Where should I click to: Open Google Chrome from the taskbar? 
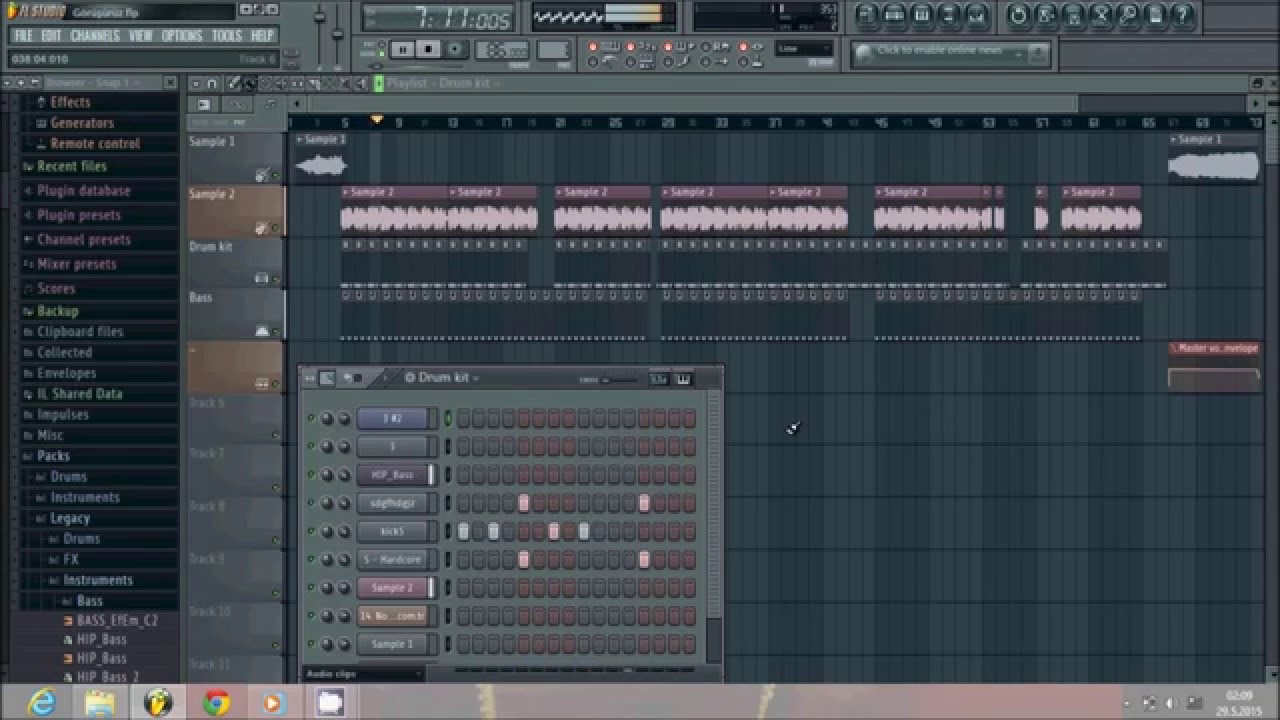pos(216,703)
